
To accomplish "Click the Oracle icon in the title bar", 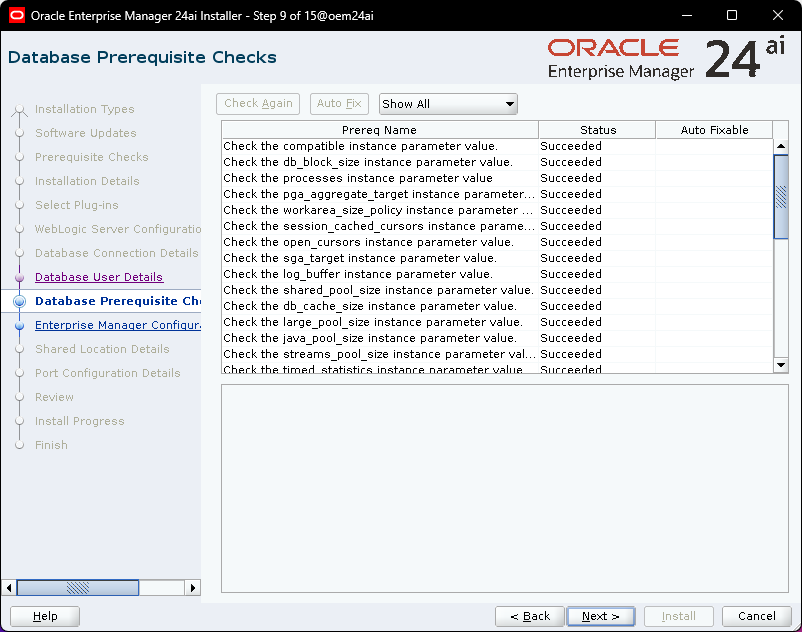I will point(16,15).
